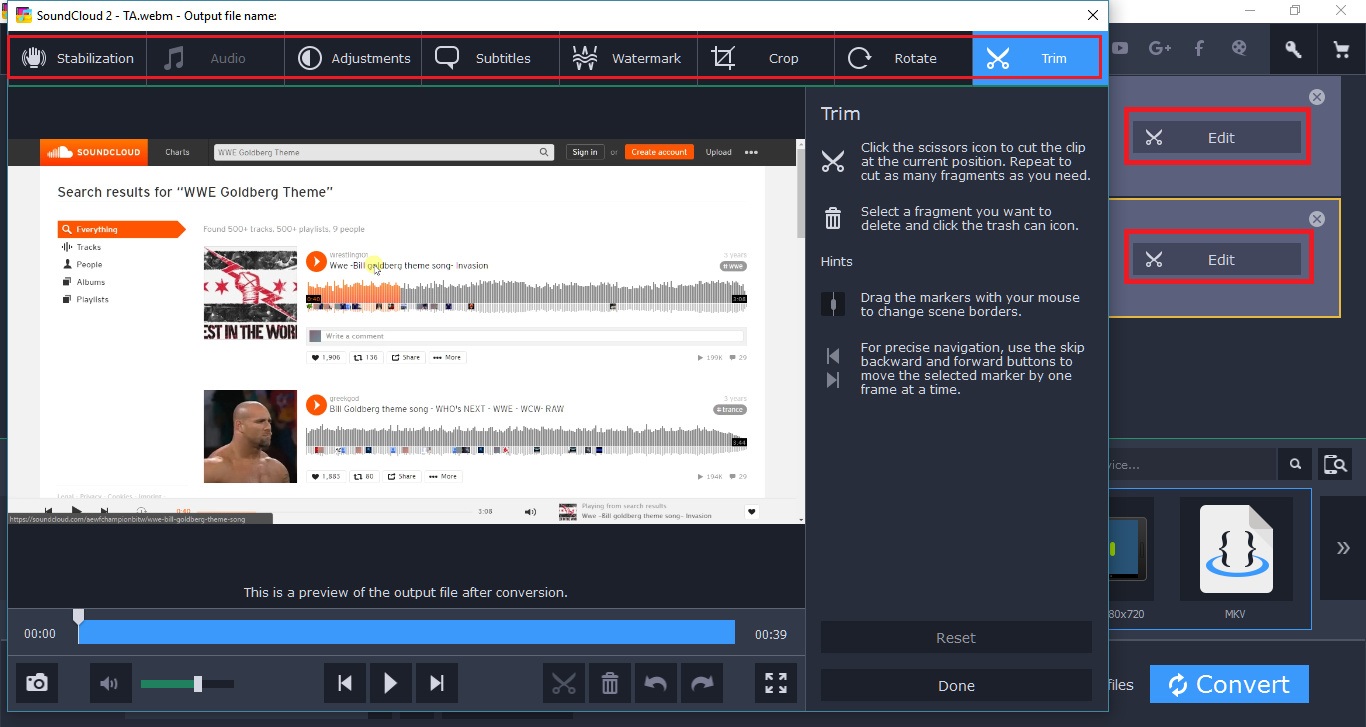Click the second Edit button

[x=1217, y=260]
